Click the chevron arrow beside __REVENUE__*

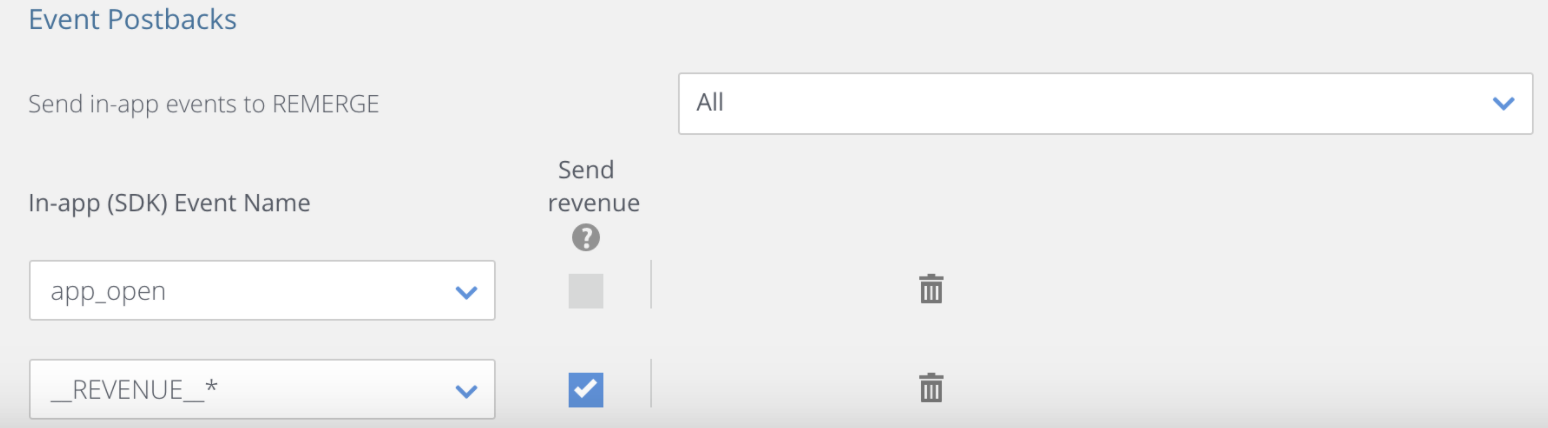[466, 390]
